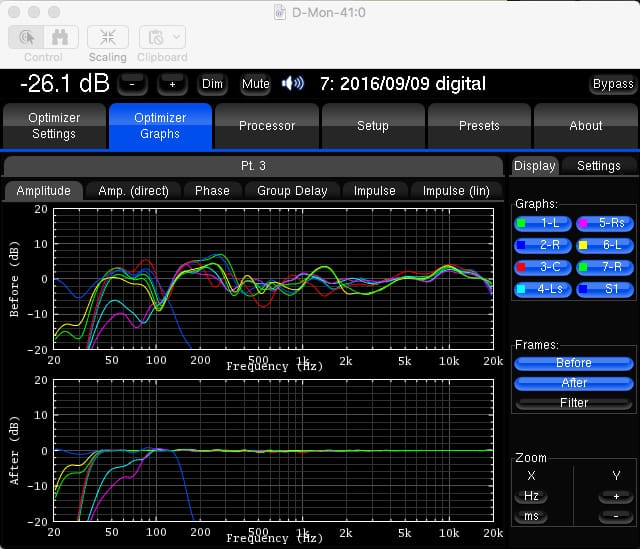Viewport: 640px width, 549px height.
Task: Toggle the Dim button
Action: 212,84
